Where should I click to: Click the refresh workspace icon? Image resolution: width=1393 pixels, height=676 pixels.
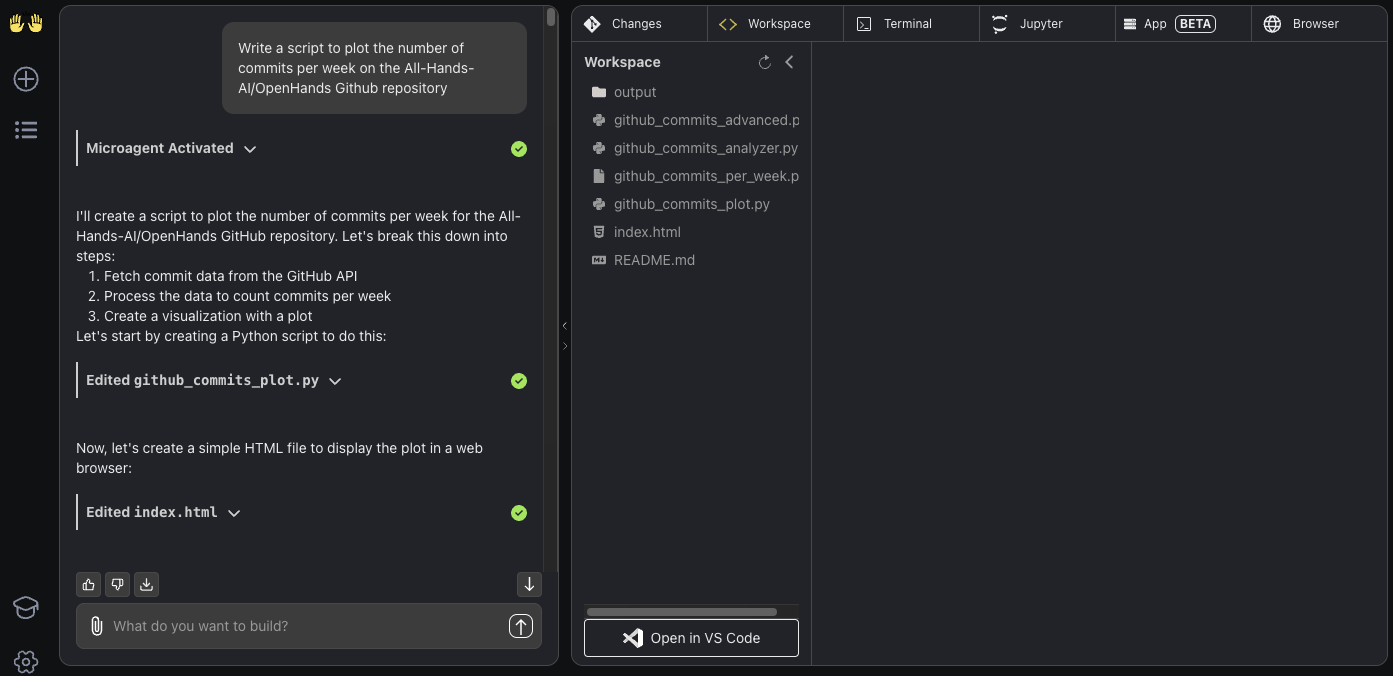click(x=765, y=62)
